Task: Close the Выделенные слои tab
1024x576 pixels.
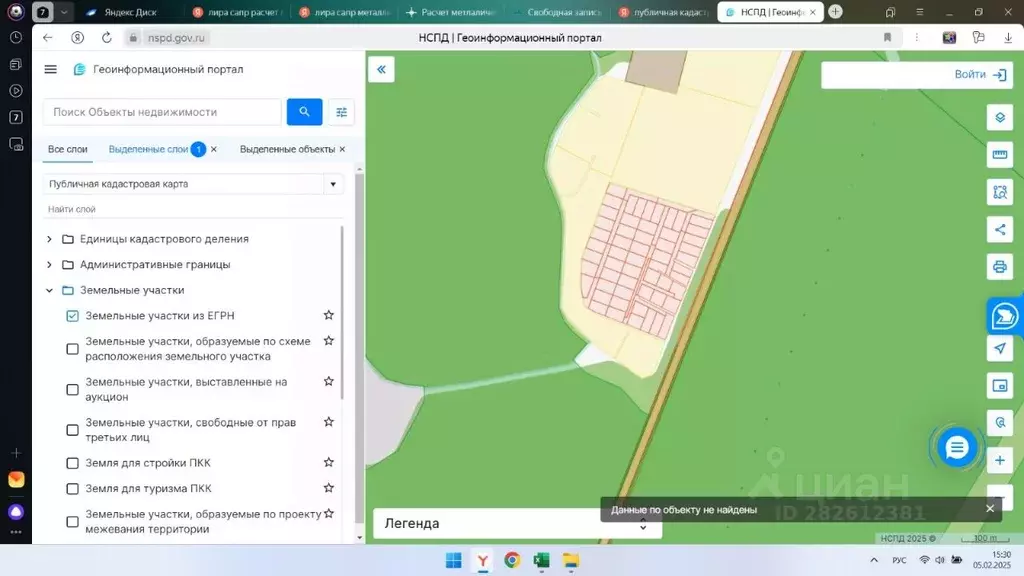Action: [x=214, y=150]
